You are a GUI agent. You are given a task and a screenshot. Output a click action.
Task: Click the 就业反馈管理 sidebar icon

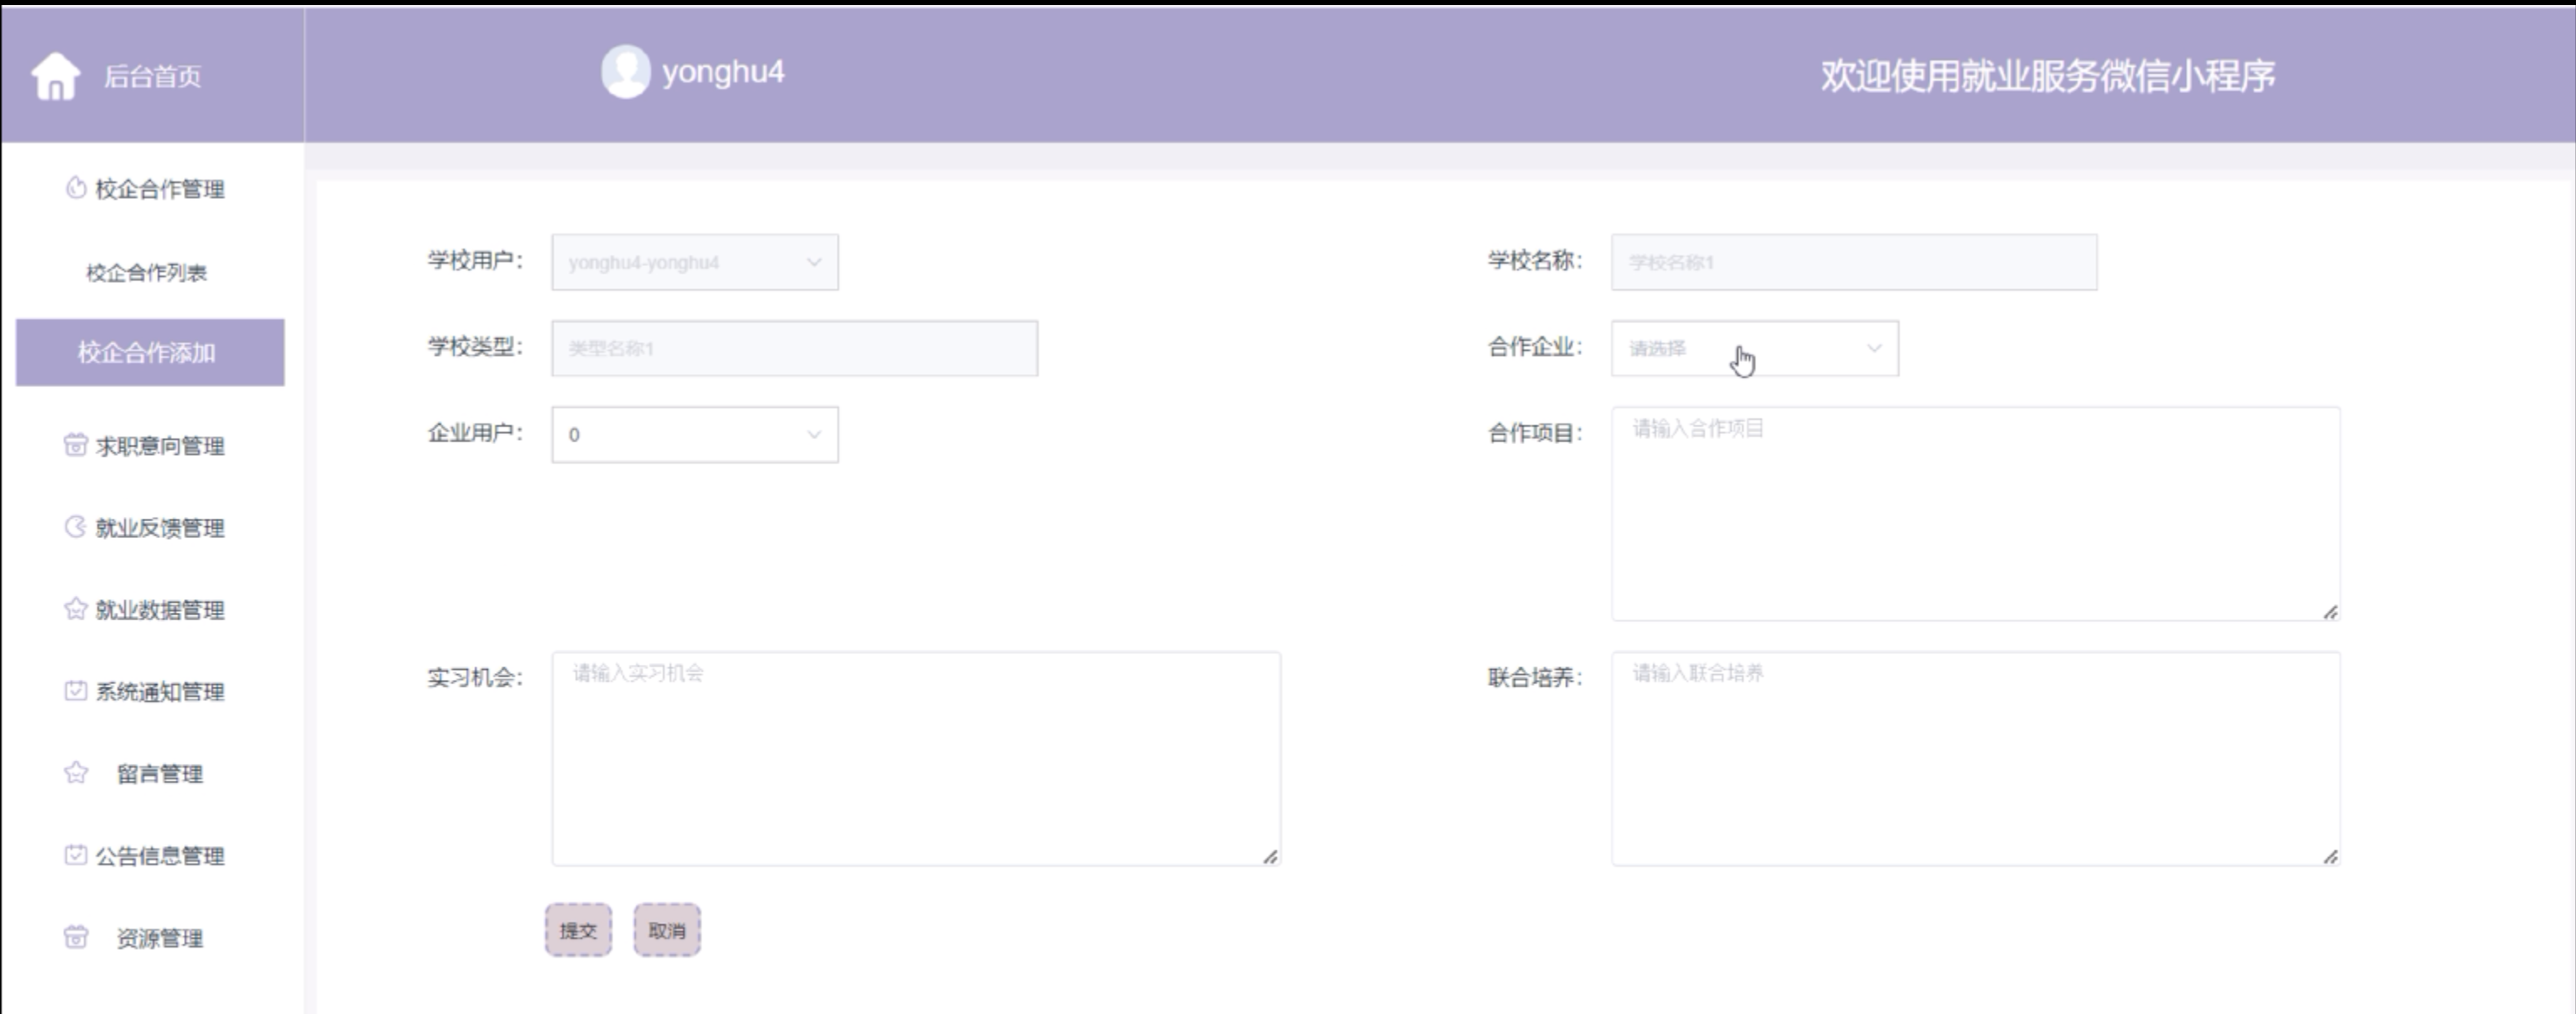click(x=76, y=527)
